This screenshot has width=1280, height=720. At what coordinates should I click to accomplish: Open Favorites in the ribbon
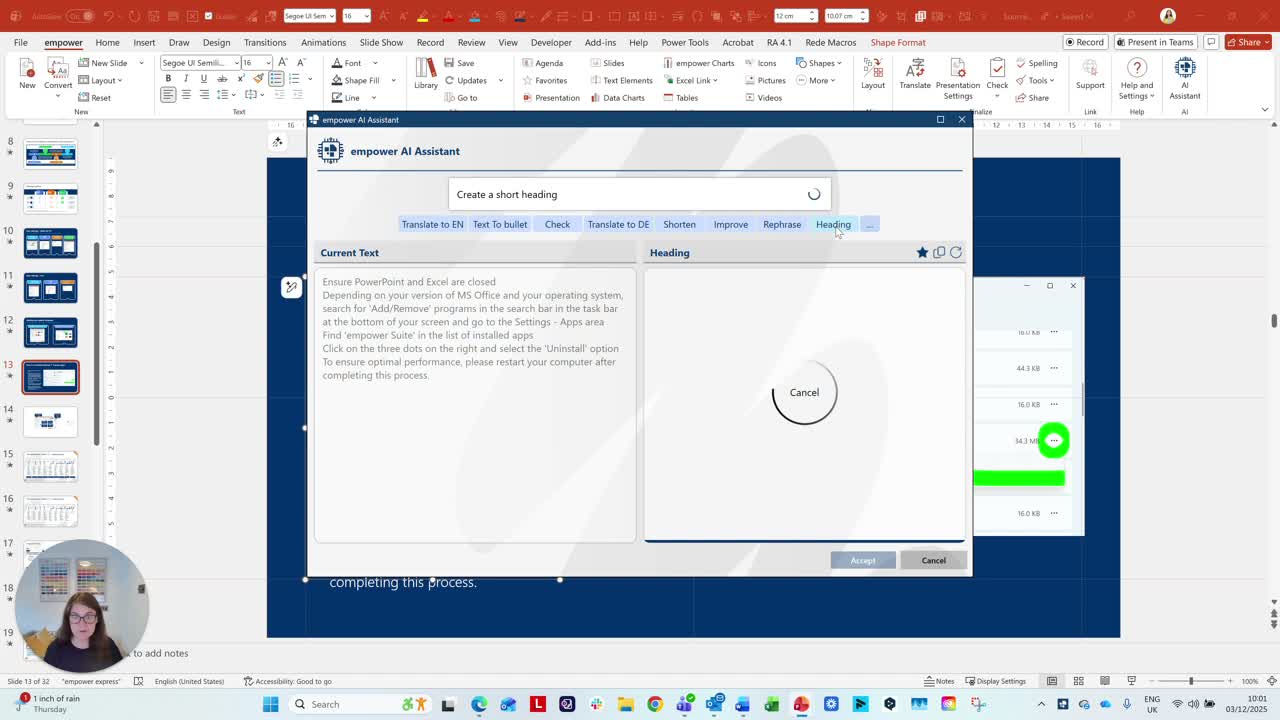tap(543, 80)
